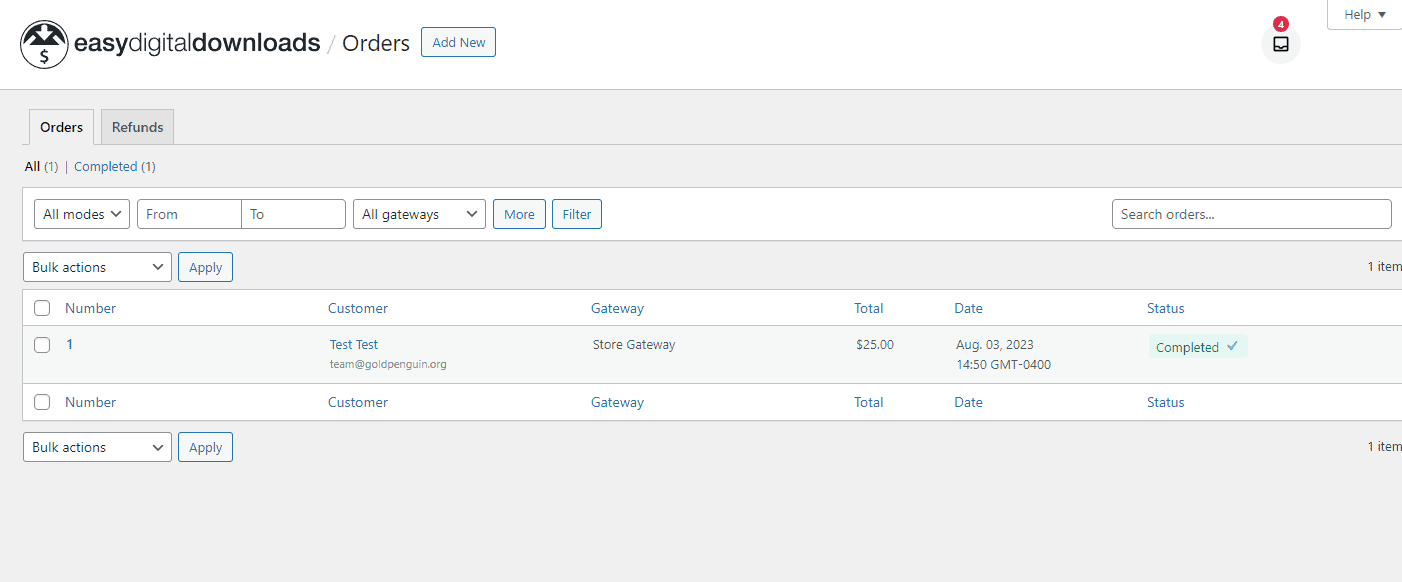The width and height of the screenshot is (1402, 582).
Task: Click the checkmark on Completed status badge
Action: click(x=1232, y=347)
